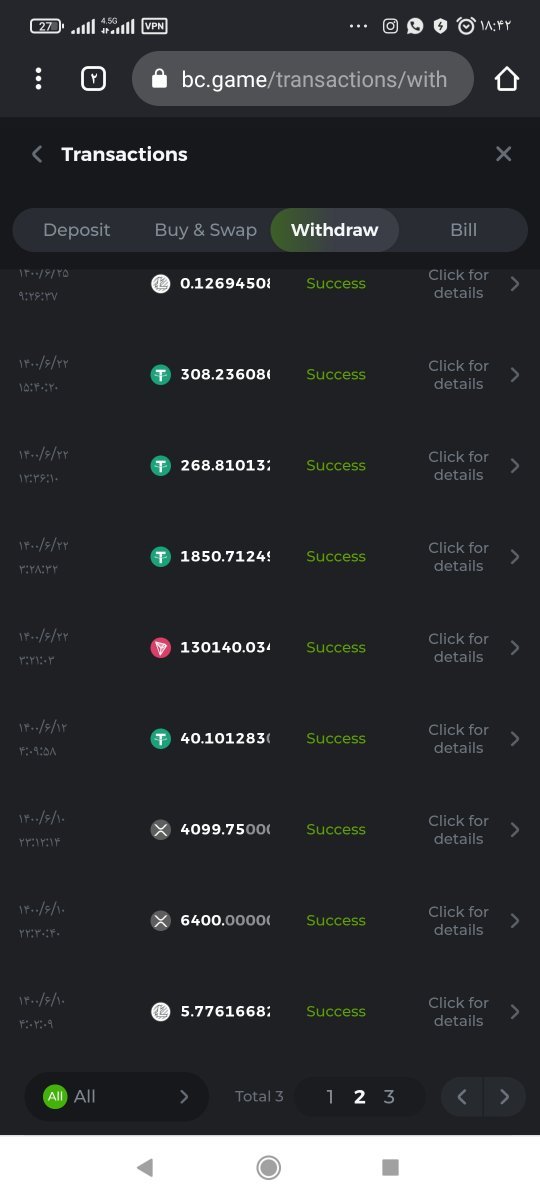Viewport: 540px width, 1200px height.
Task: Close the Transactions panel
Action: point(503,154)
